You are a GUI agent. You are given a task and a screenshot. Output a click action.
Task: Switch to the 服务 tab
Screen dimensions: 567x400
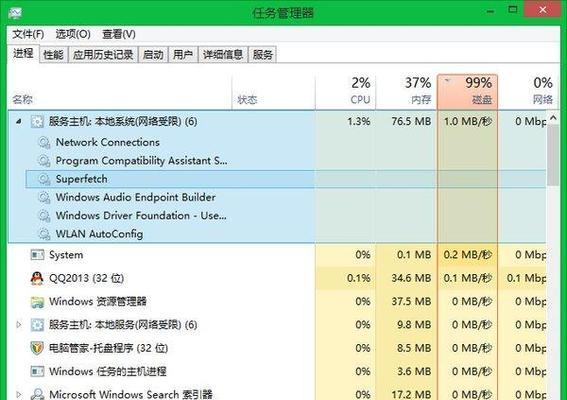263,55
